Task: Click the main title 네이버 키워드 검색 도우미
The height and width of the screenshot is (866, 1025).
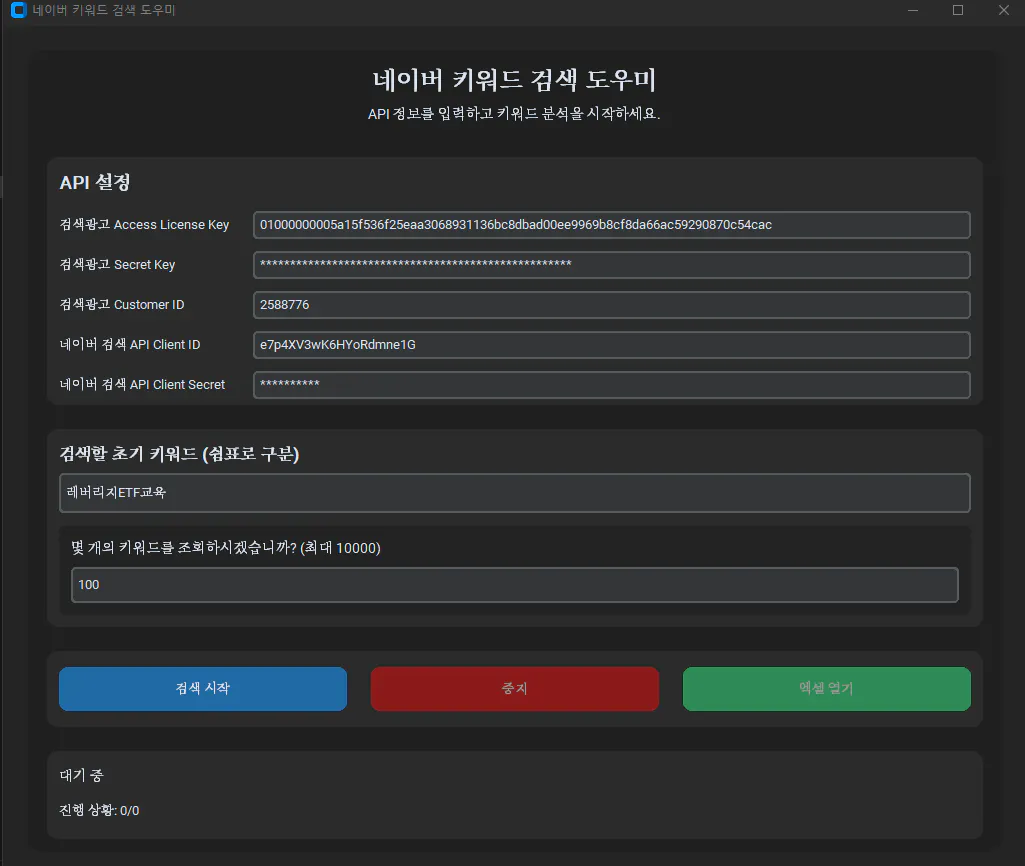Action: coord(514,80)
